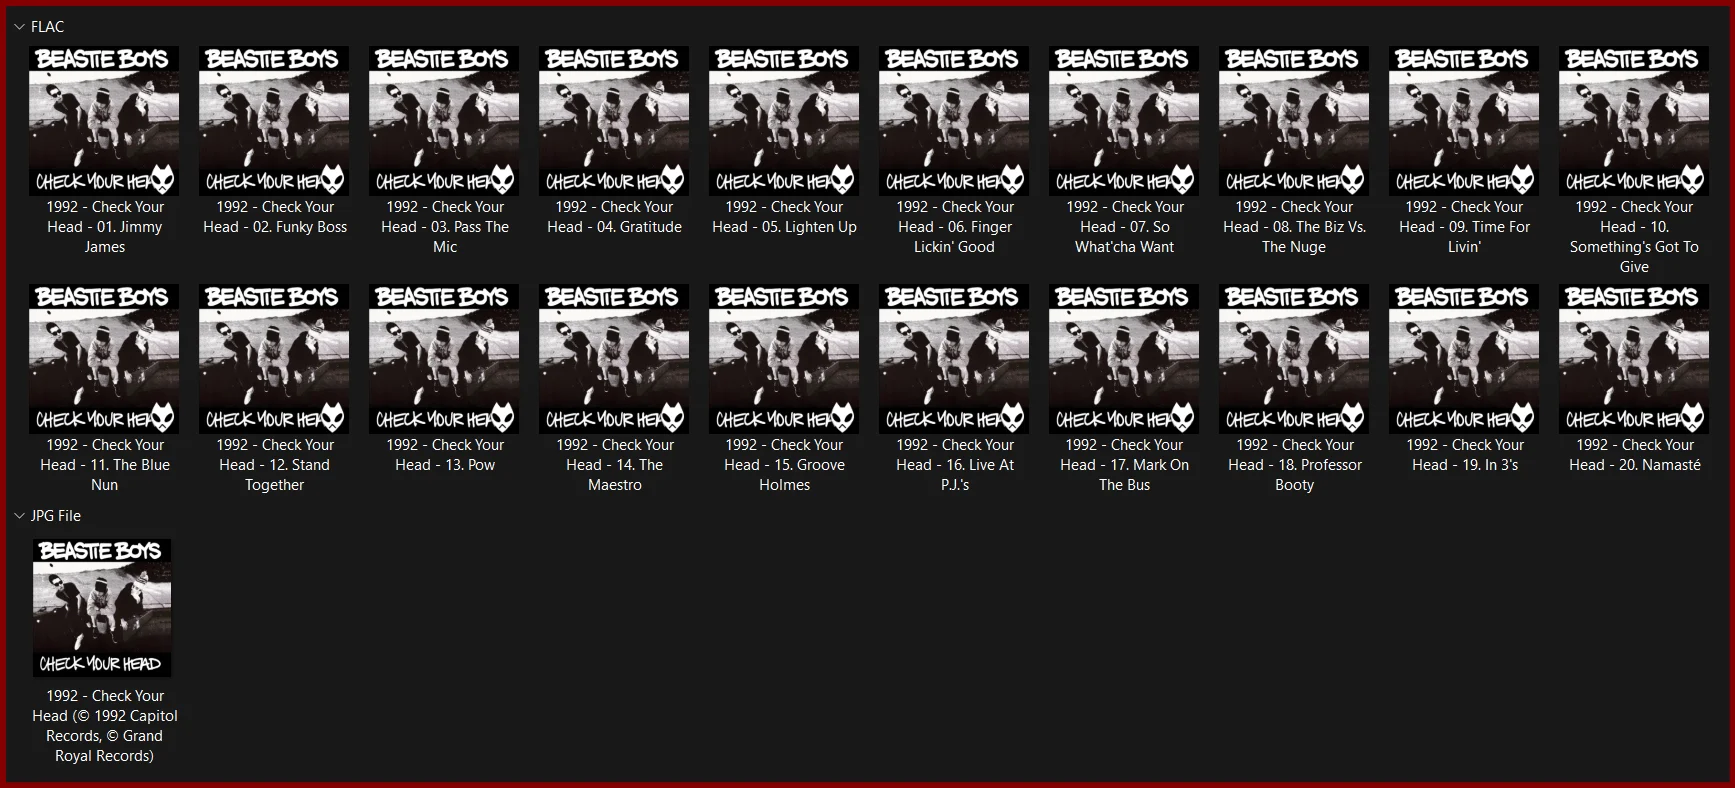Screen dimensions: 1735x788
Task: Click file name '10. Something's Got To Give'
Action: tap(1634, 237)
